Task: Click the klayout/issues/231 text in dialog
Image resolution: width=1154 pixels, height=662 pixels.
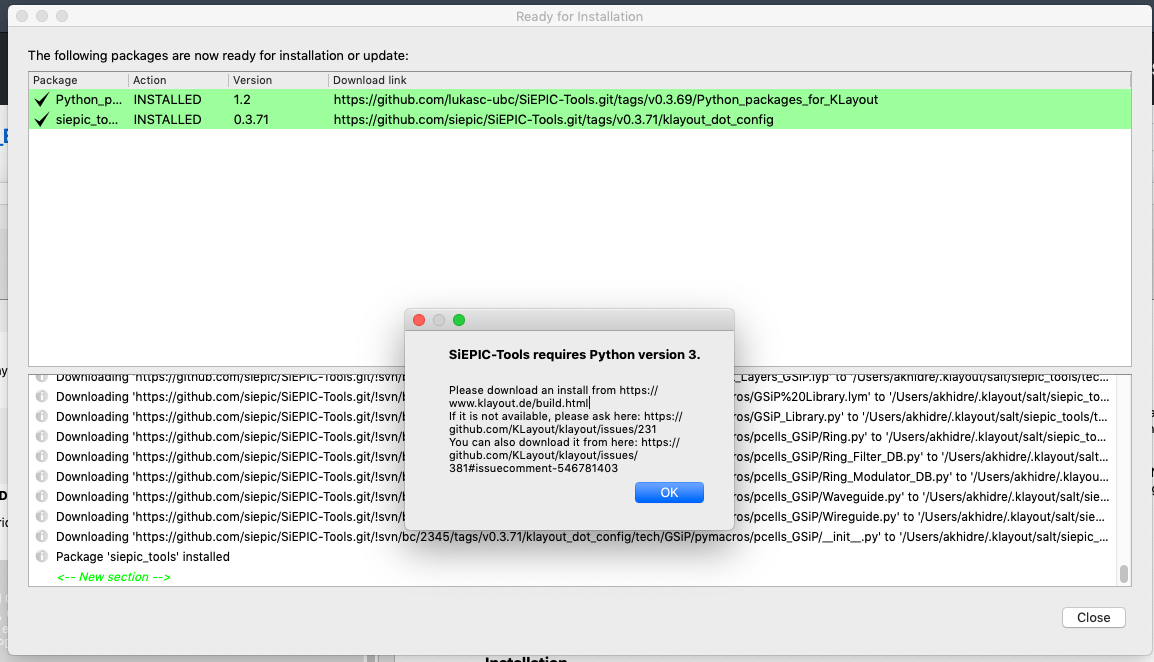Action: click(553, 429)
